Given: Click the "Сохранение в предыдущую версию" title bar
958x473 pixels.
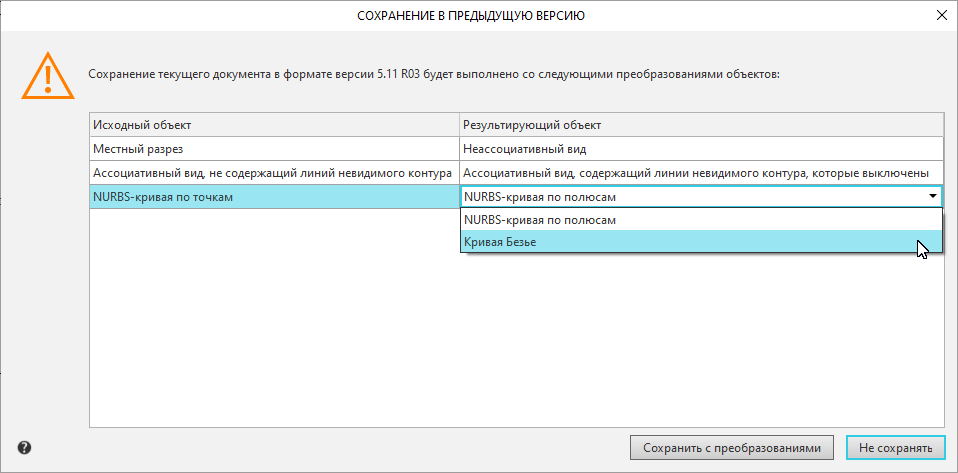Looking at the screenshot, I should (x=470, y=16).
